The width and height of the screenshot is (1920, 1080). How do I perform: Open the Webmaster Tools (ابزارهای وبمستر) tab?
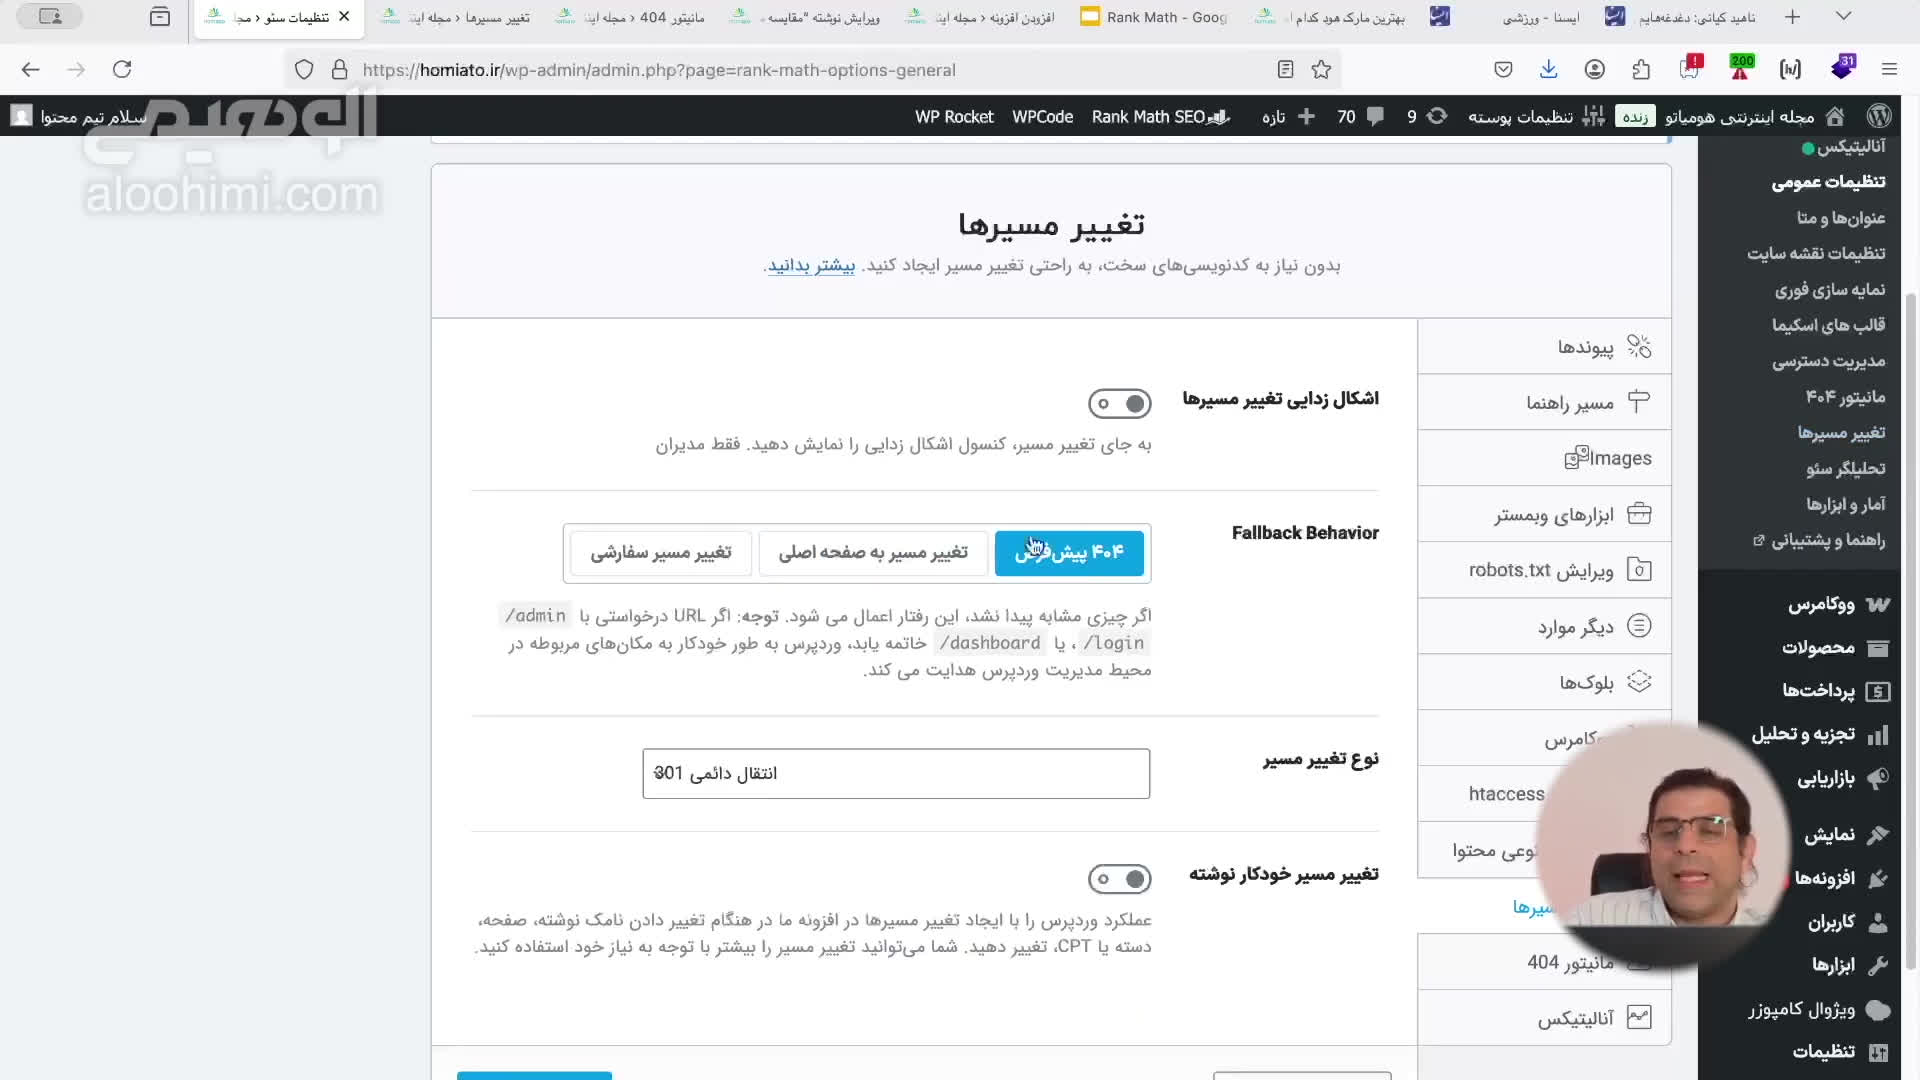(1544, 515)
